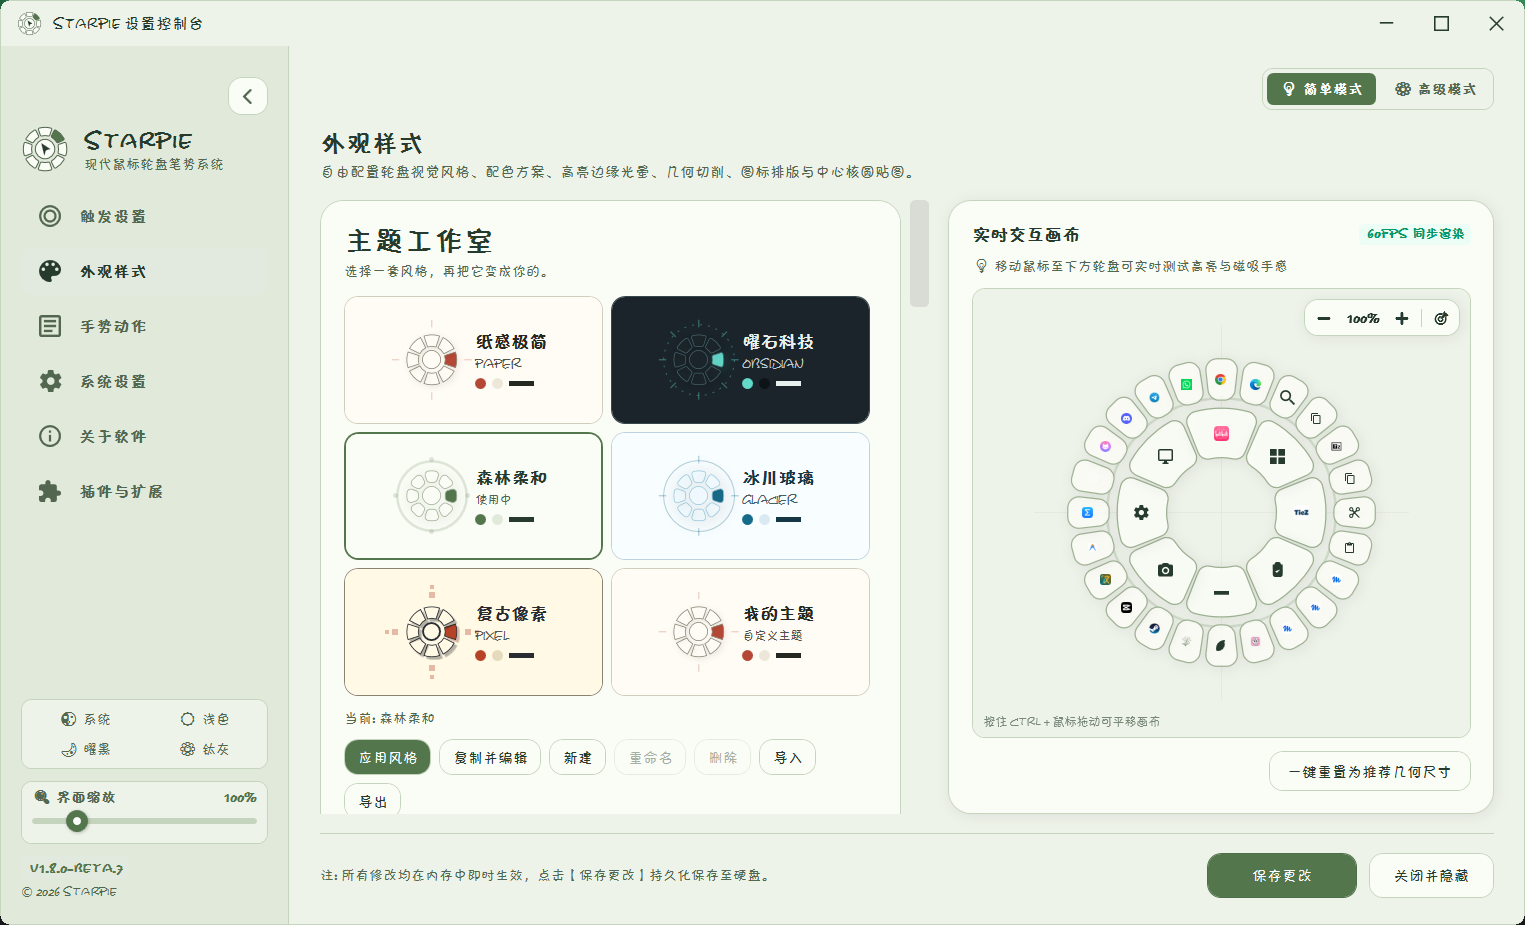Click the minus bar sector on the wheel
Screen dimensions: 1525x925
coord(1221,593)
